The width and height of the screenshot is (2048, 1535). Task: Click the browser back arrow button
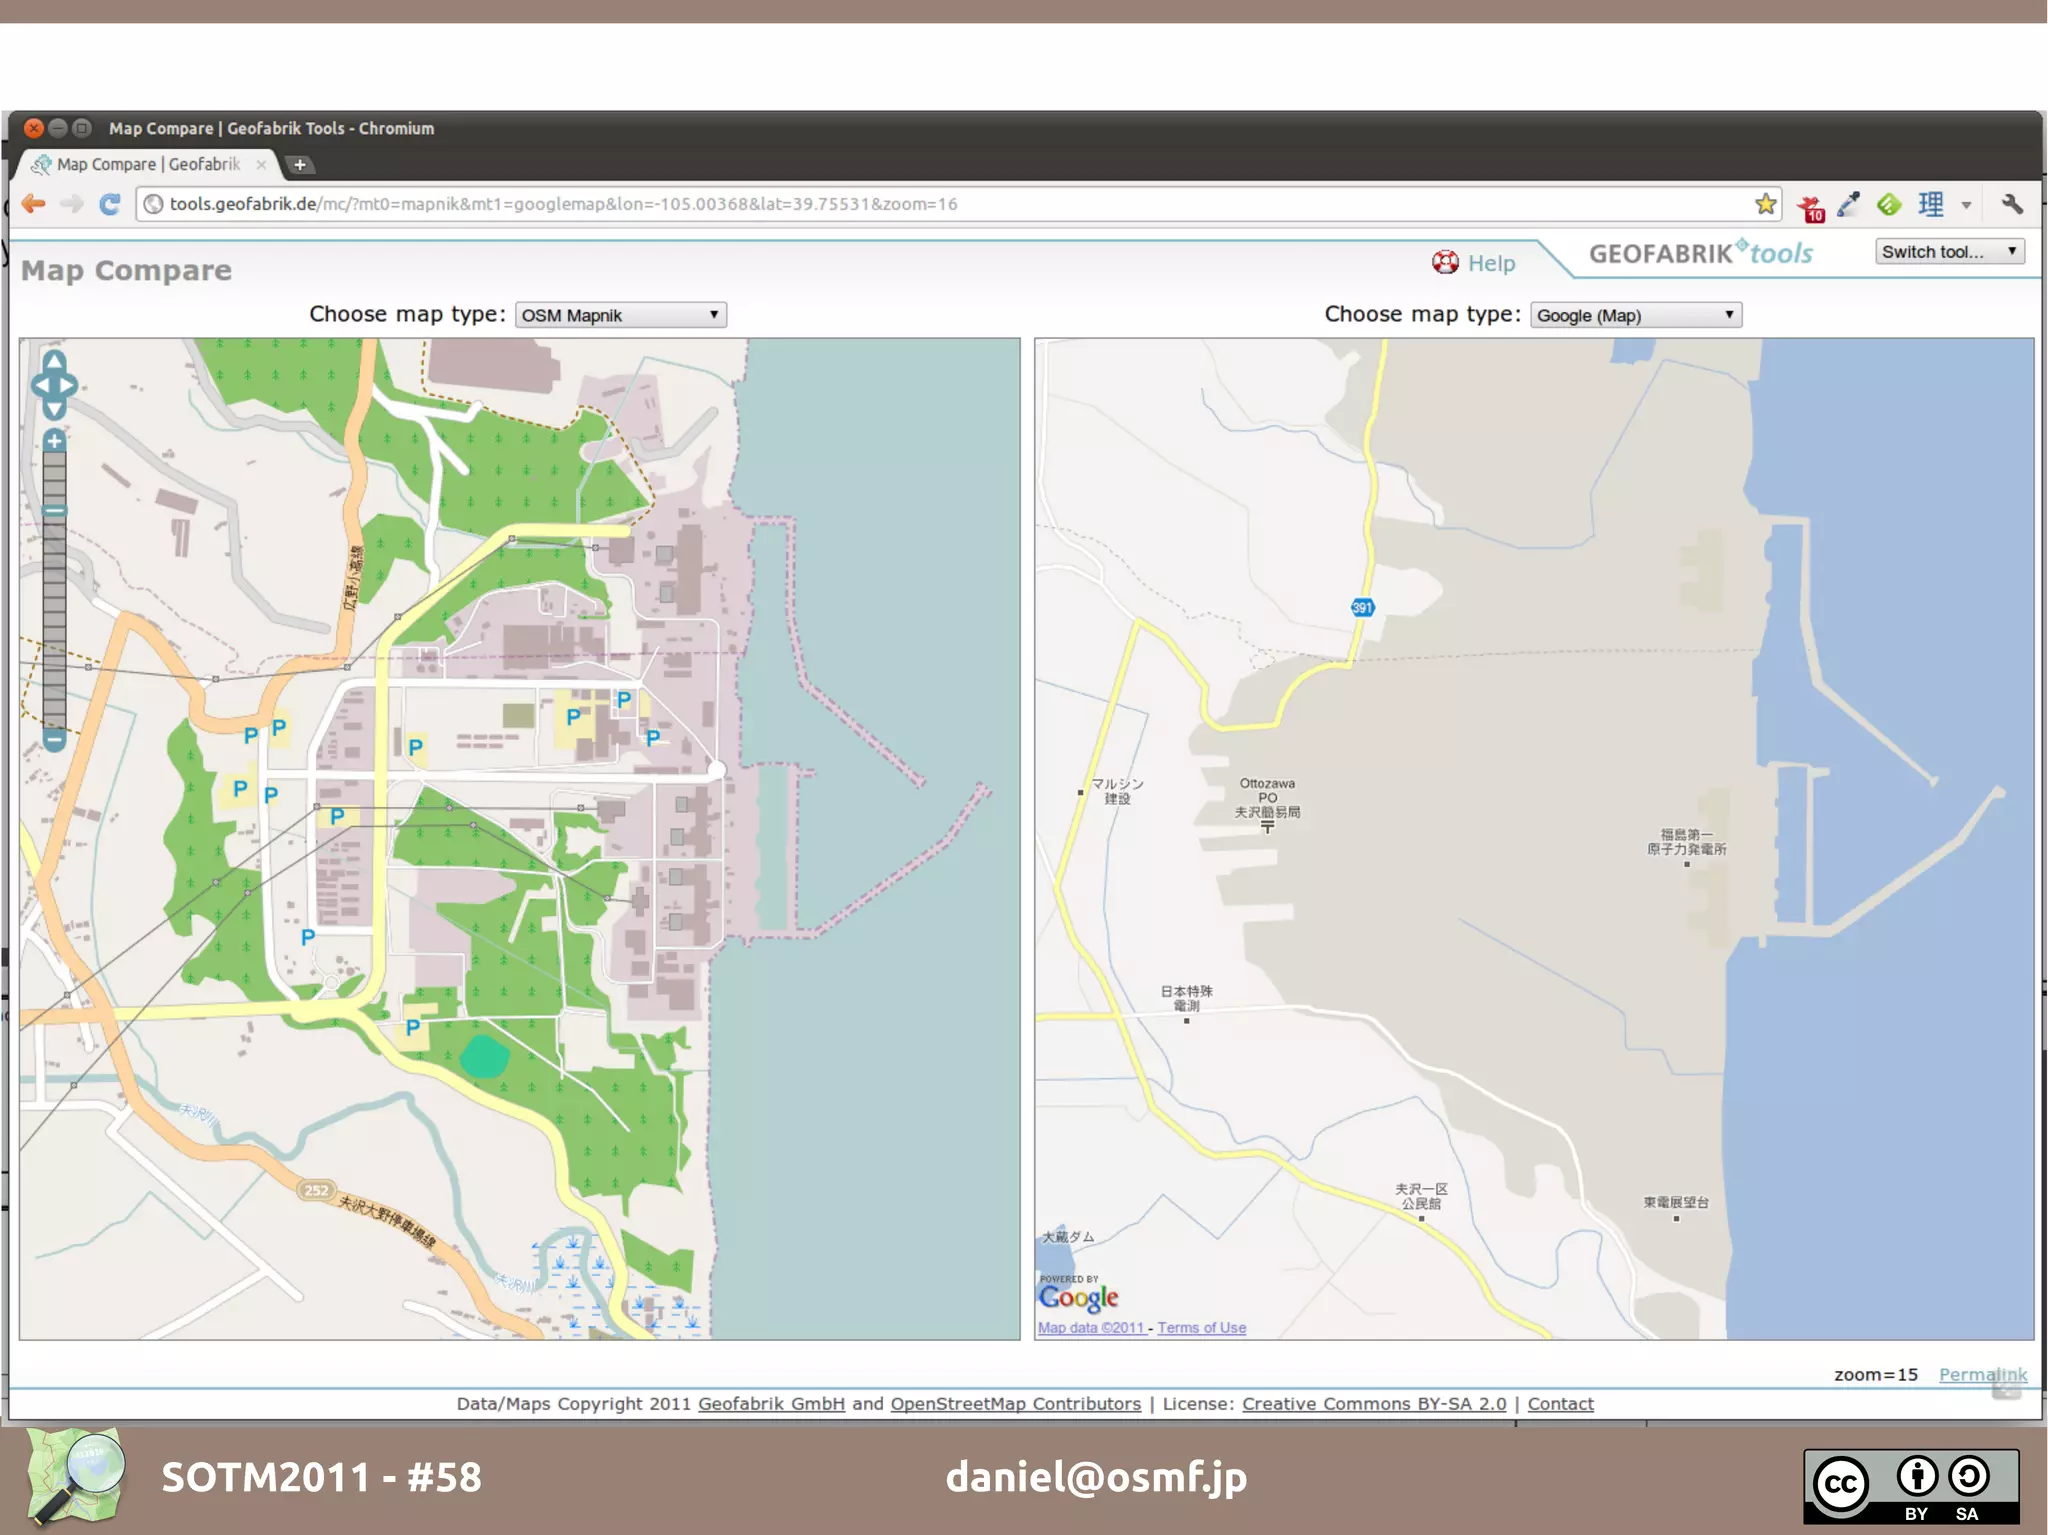pyautogui.click(x=33, y=204)
